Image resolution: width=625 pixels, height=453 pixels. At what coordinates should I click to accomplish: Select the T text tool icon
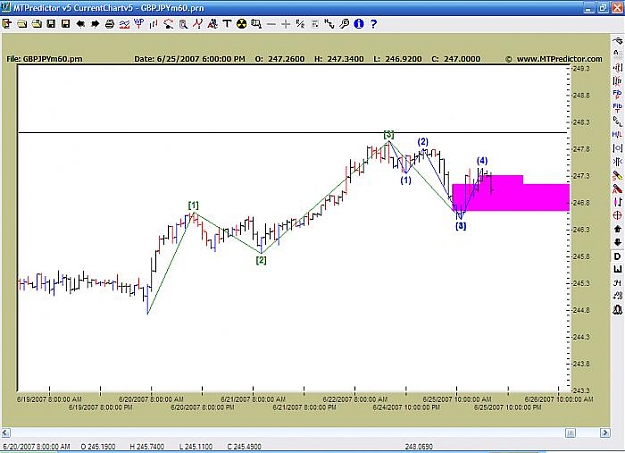(227, 24)
